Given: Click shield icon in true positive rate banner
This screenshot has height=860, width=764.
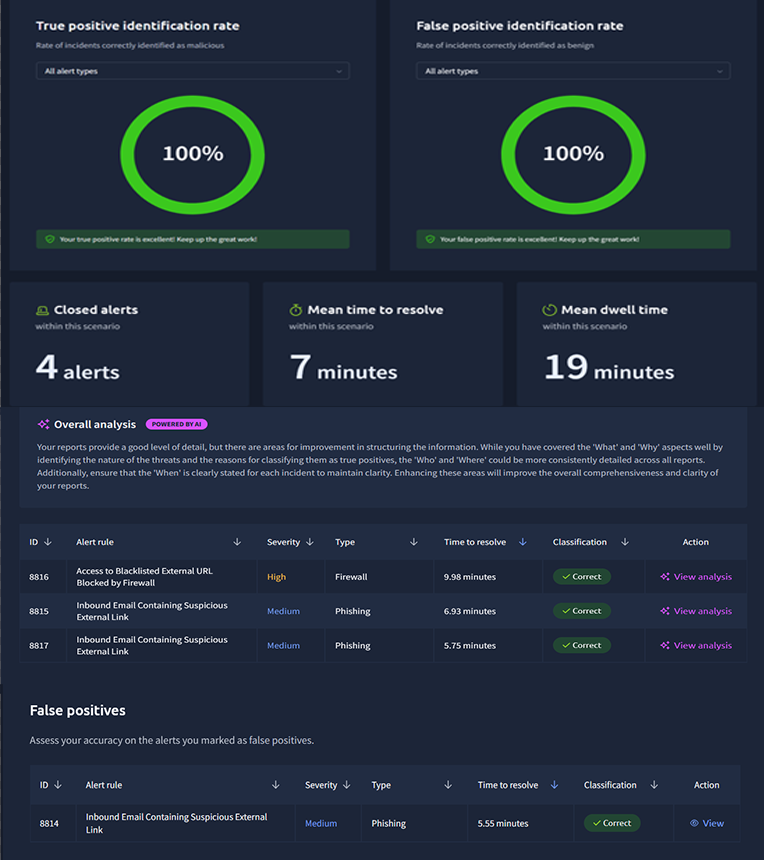Looking at the screenshot, I should click(50, 239).
